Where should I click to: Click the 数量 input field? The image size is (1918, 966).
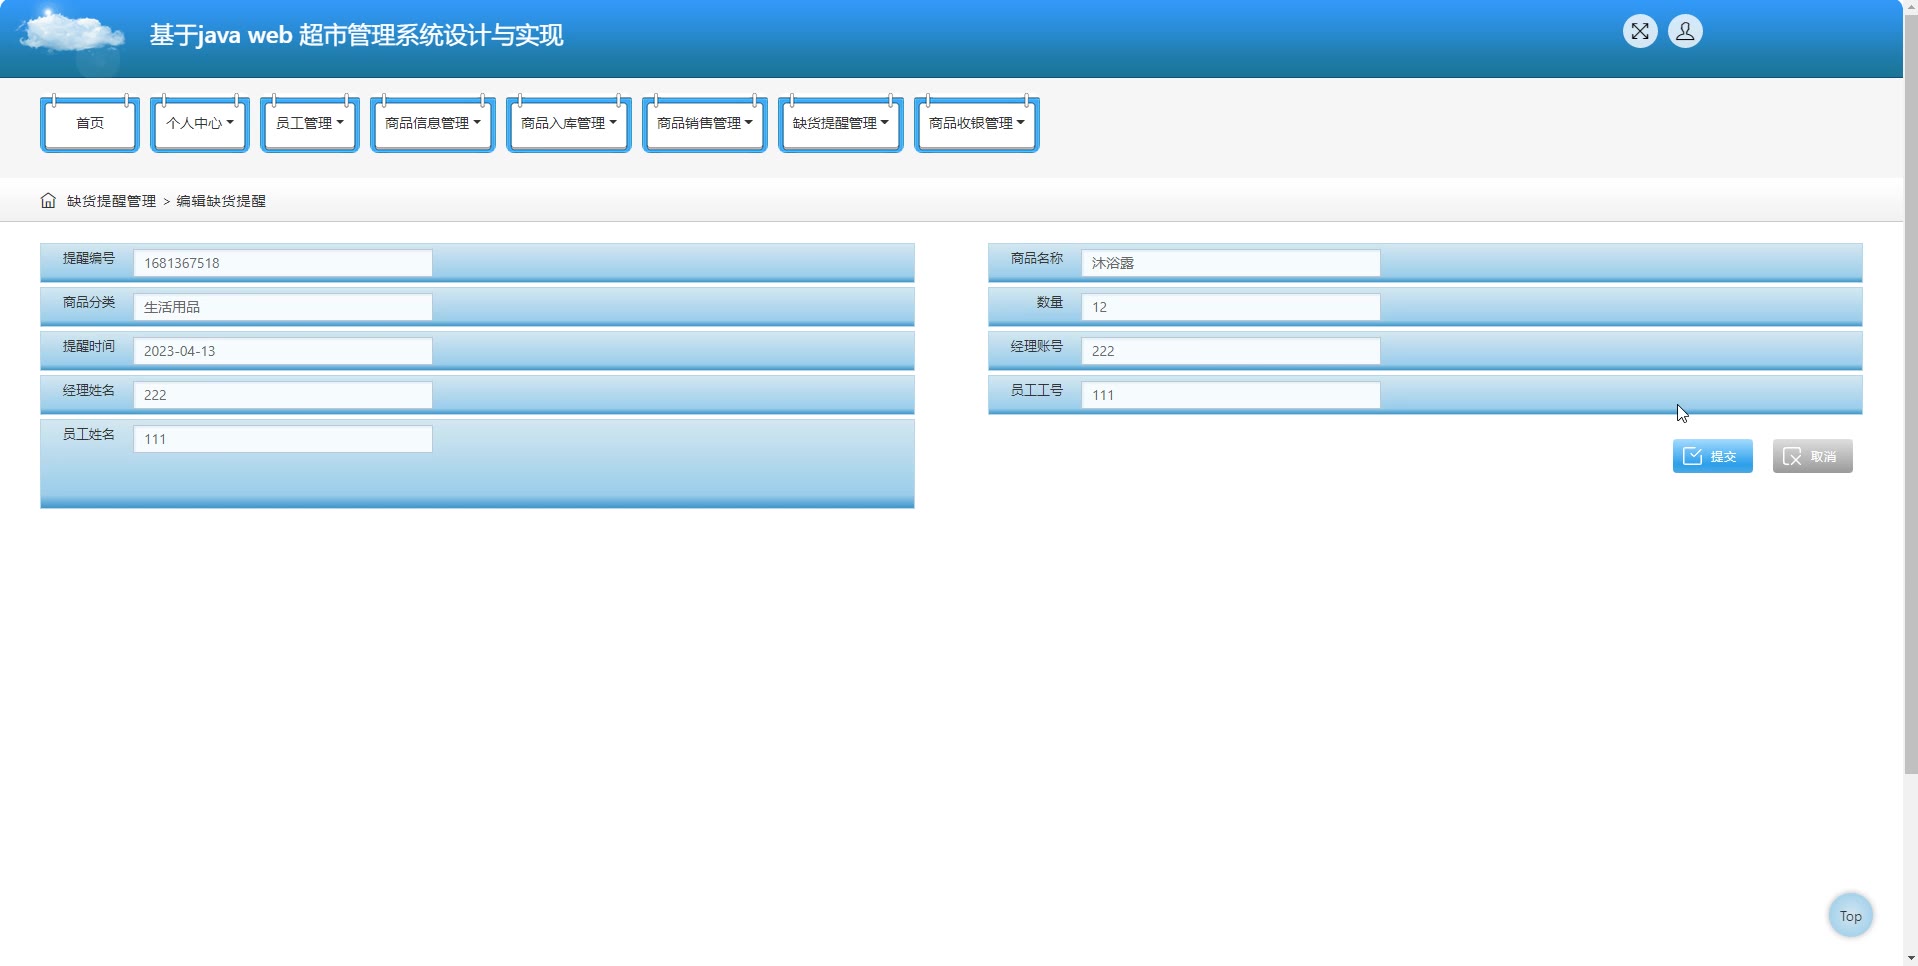coord(1231,307)
